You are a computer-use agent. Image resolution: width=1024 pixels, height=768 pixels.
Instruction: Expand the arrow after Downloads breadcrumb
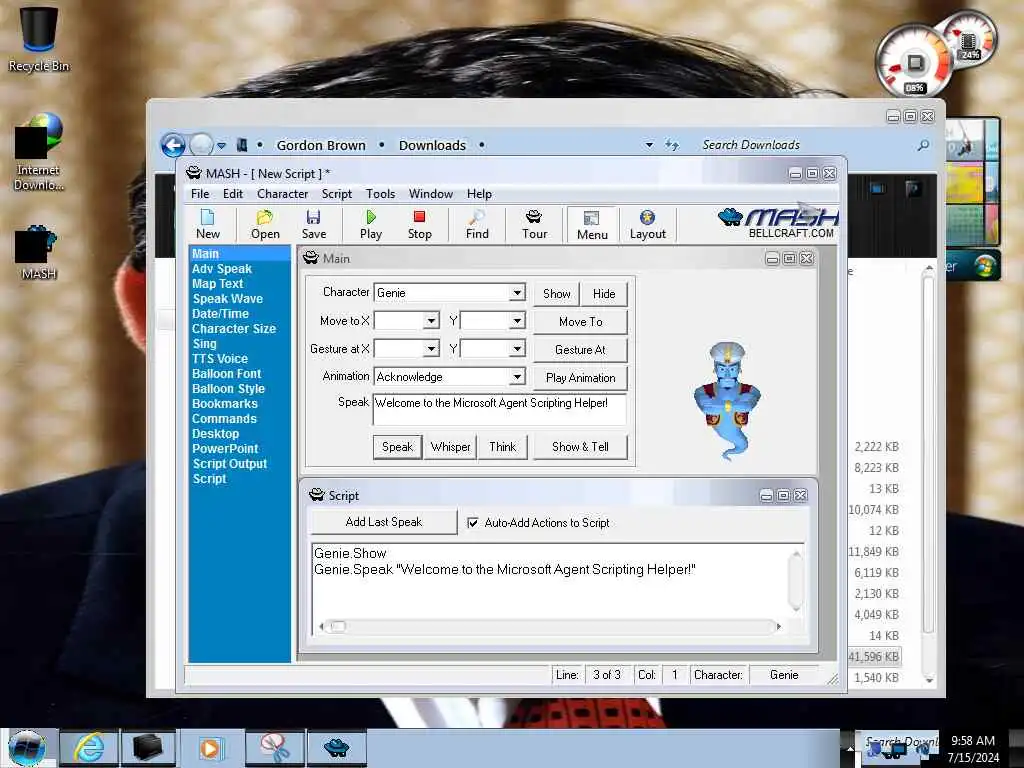click(x=482, y=145)
